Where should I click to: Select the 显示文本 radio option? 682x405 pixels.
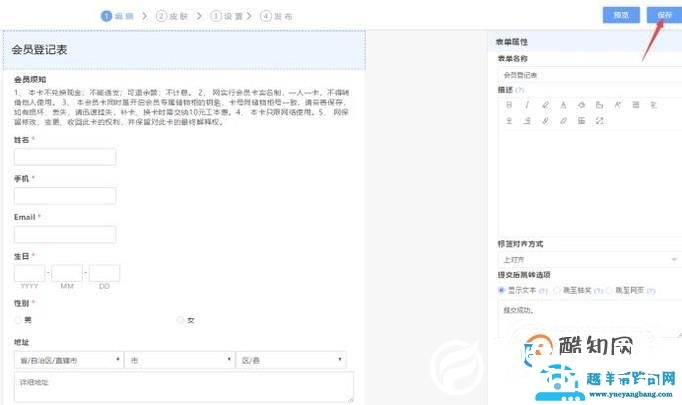coord(501,290)
